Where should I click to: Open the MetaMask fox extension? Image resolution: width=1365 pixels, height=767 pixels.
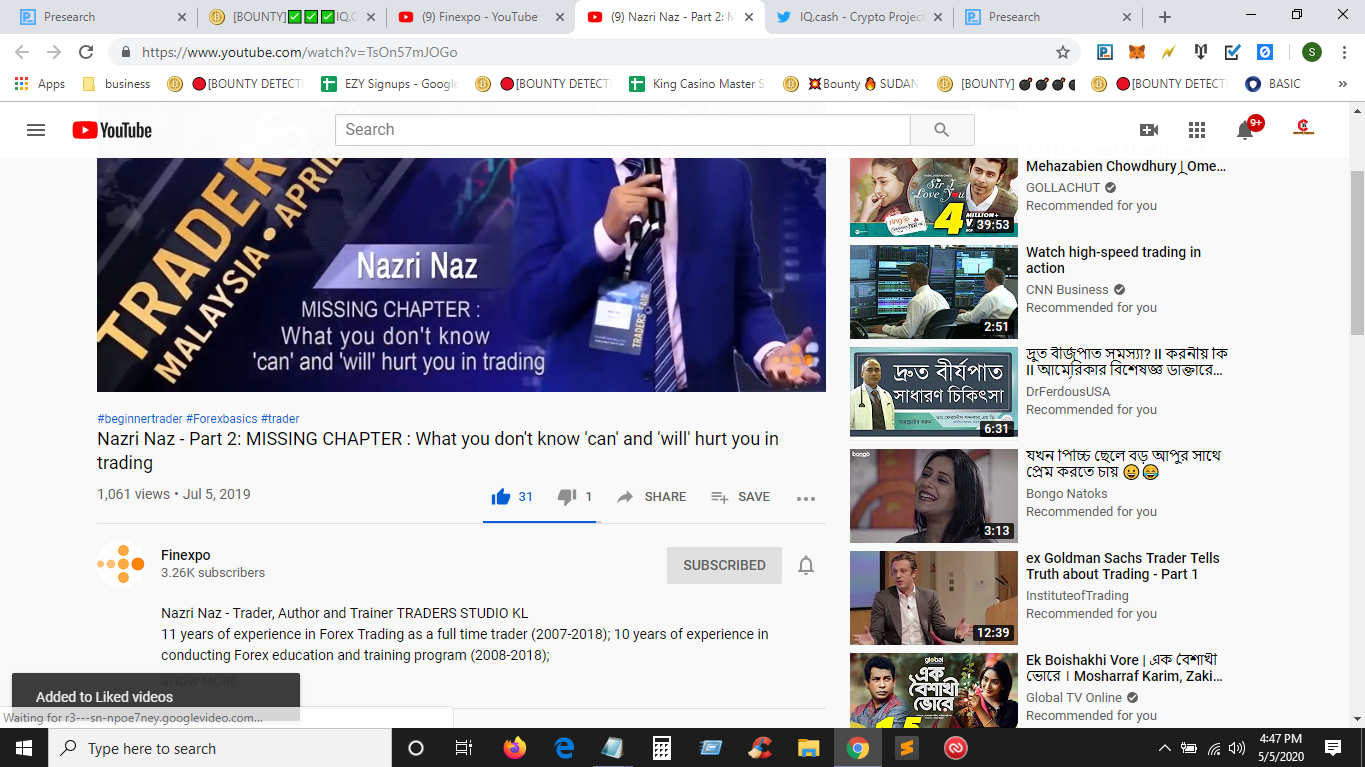tap(1137, 52)
